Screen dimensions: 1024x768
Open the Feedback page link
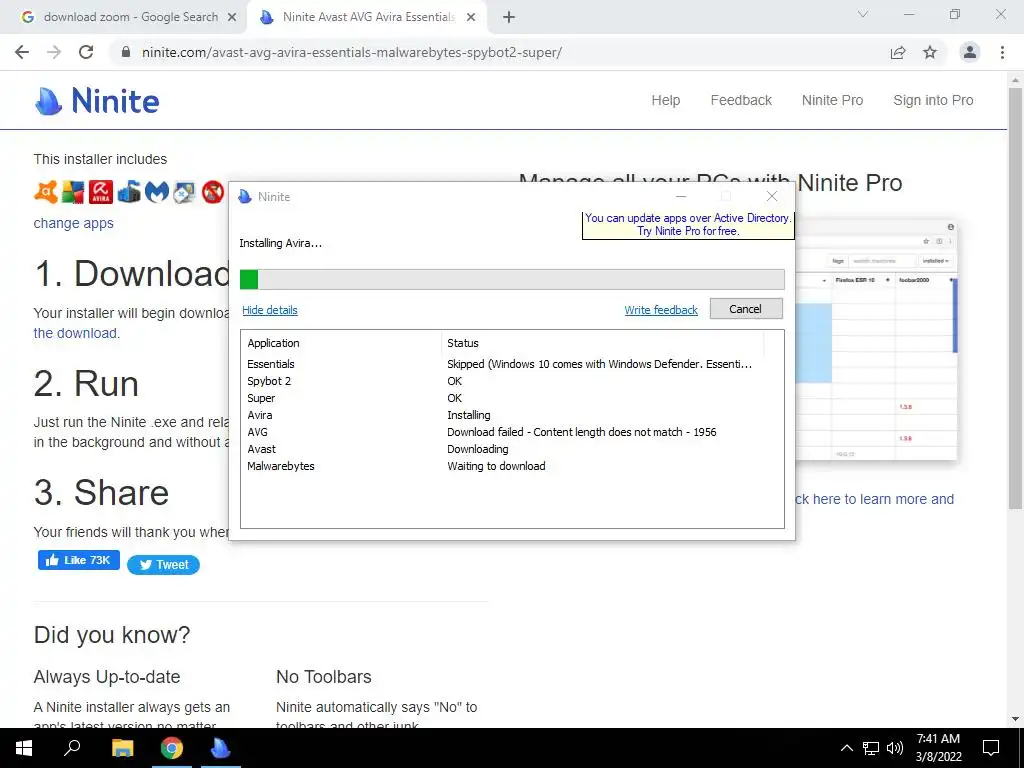pyautogui.click(x=741, y=101)
